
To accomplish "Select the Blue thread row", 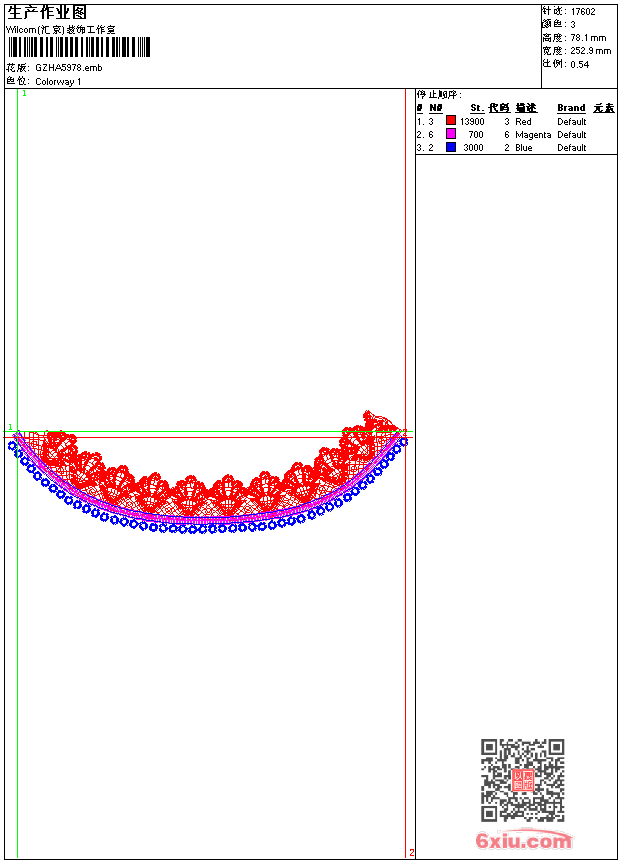I will [516, 148].
